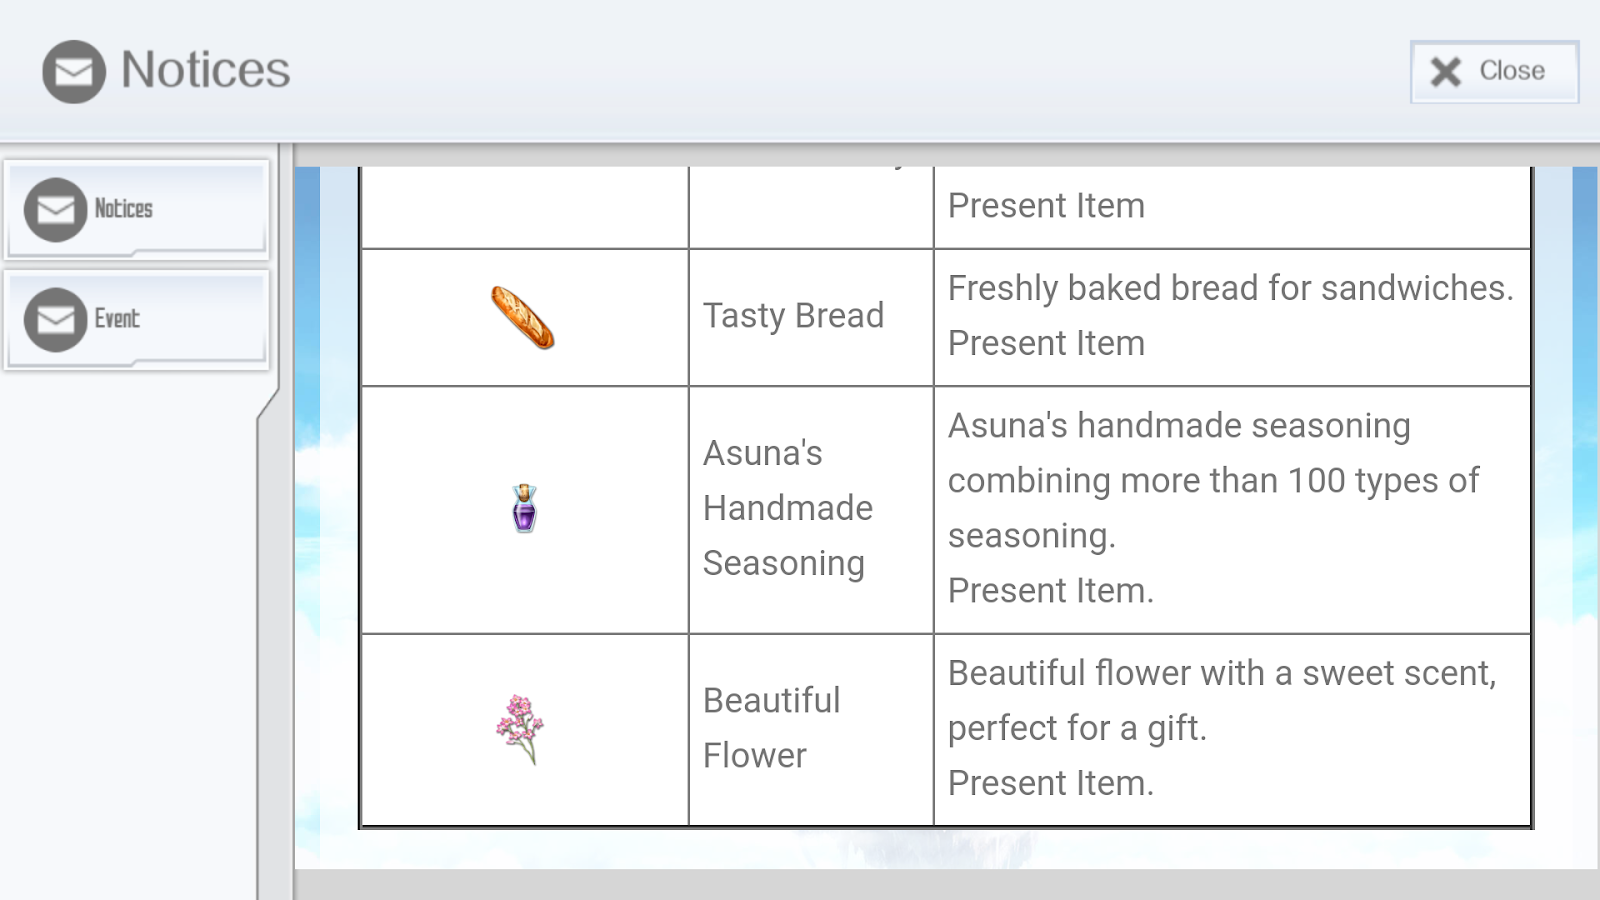This screenshot has width=1600, height=900.
Task: Close the Notices window
Action: tap(1493, 70)
